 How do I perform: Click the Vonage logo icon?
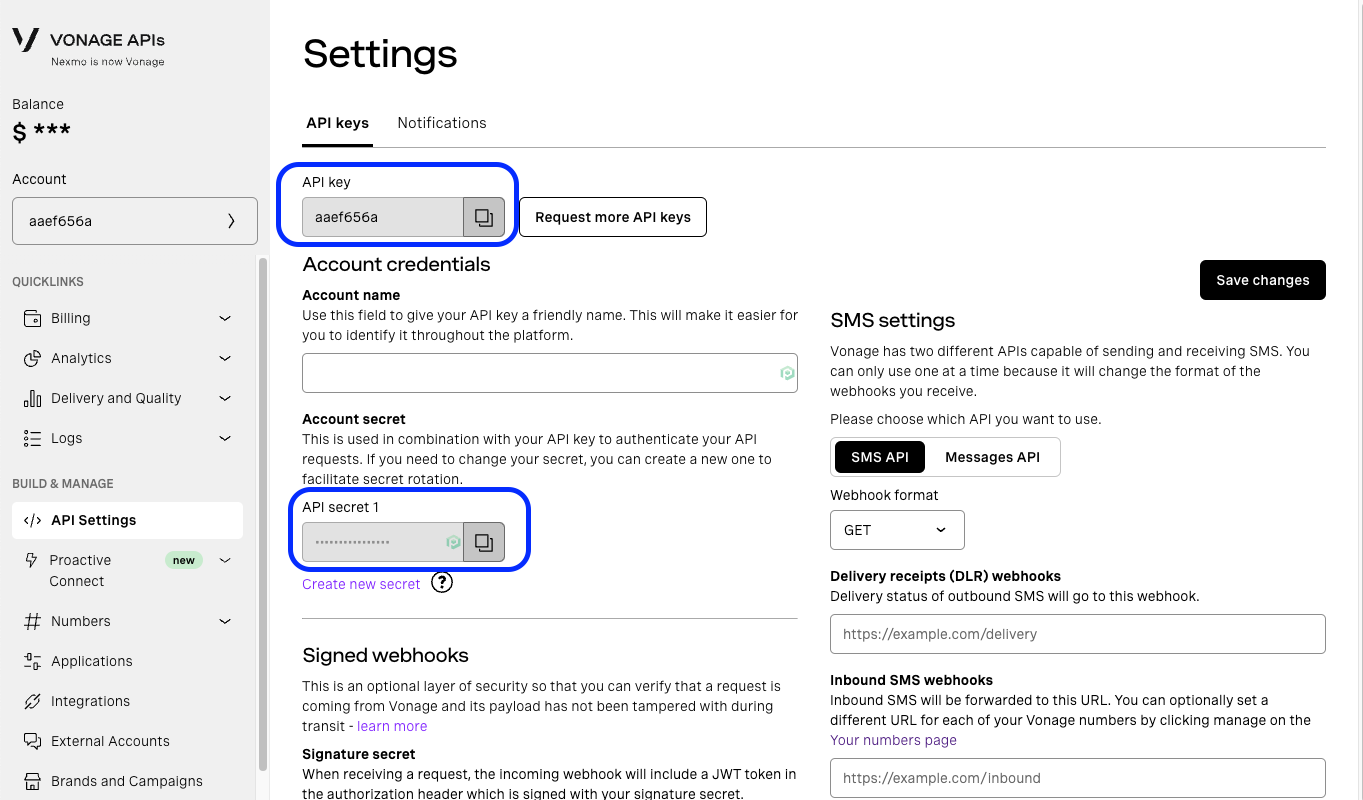point(26,40)
